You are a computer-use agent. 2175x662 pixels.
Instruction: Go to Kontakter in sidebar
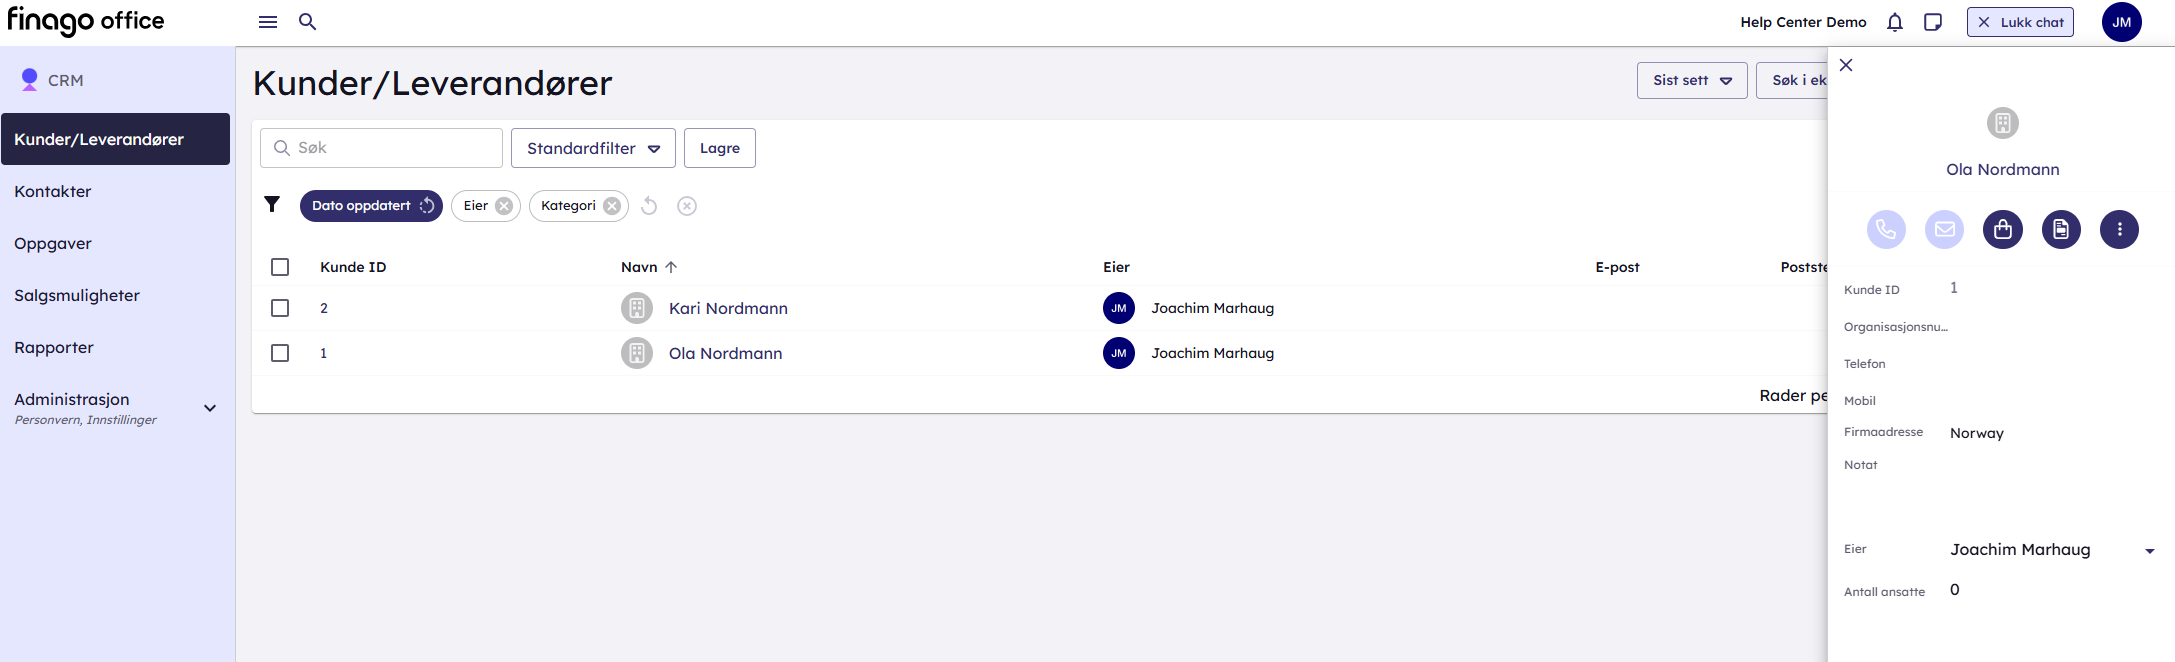53,191
